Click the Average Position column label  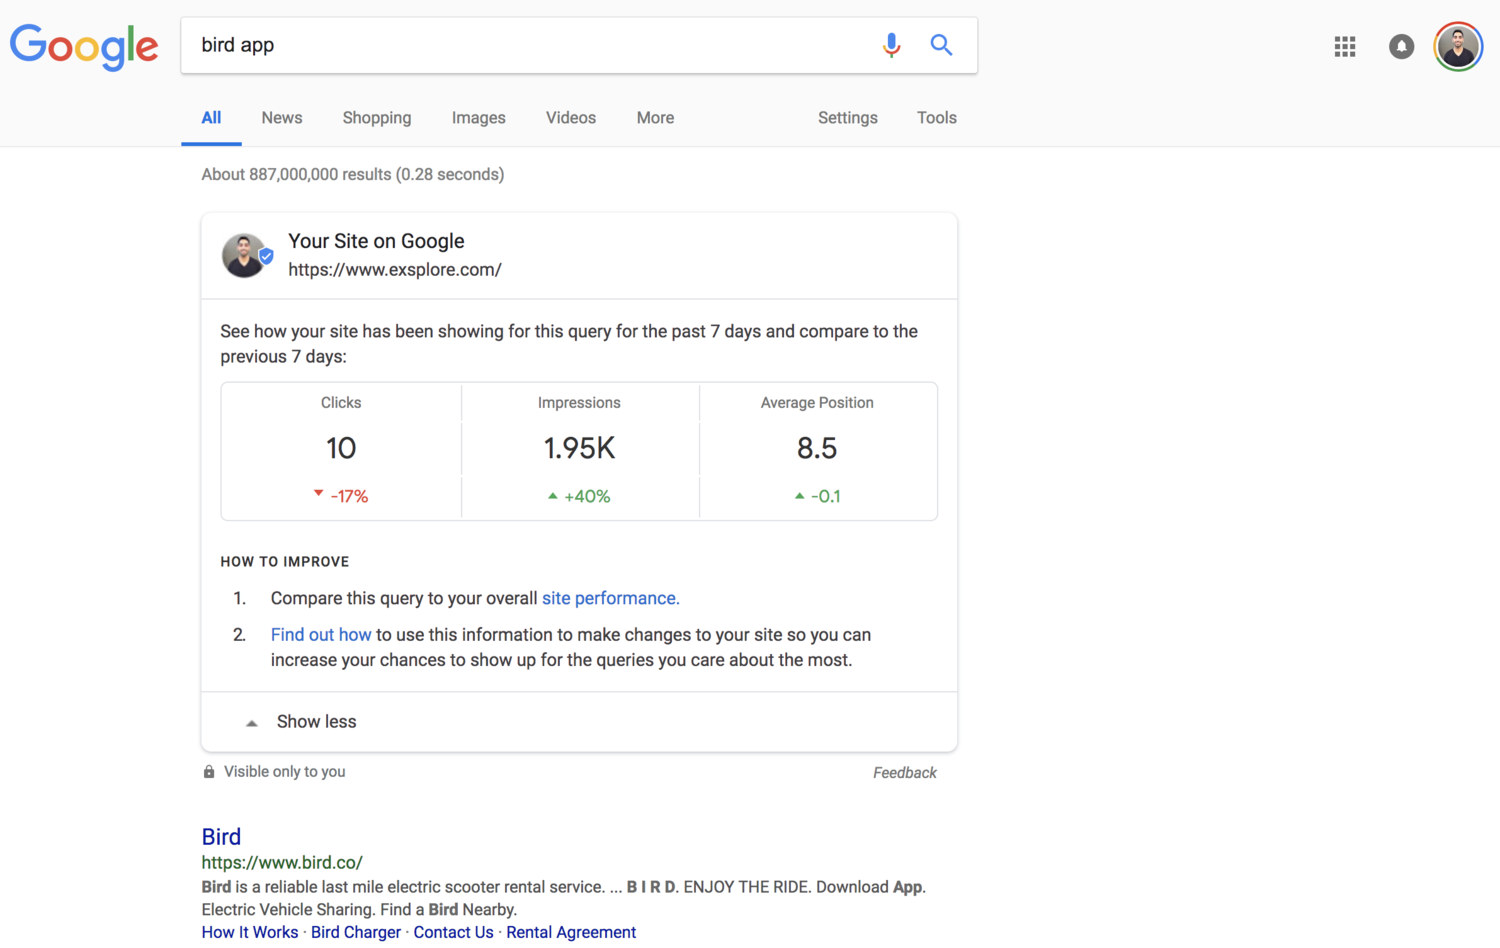[x=817, y=403]
